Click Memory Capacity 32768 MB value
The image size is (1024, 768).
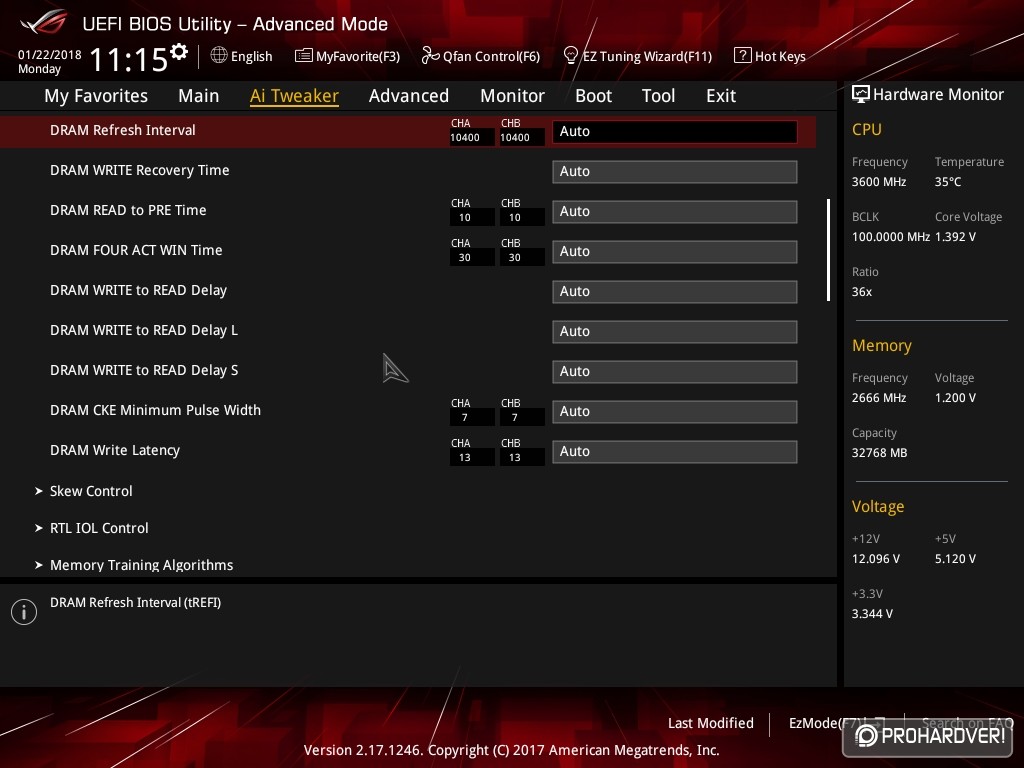click(x=879, y=453)
